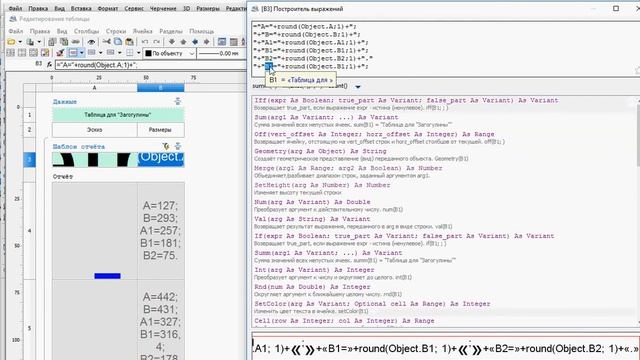Open the Вставка menu in main menu bar
The width and height of the screenshot is (640, 360).
coord(81,9)
